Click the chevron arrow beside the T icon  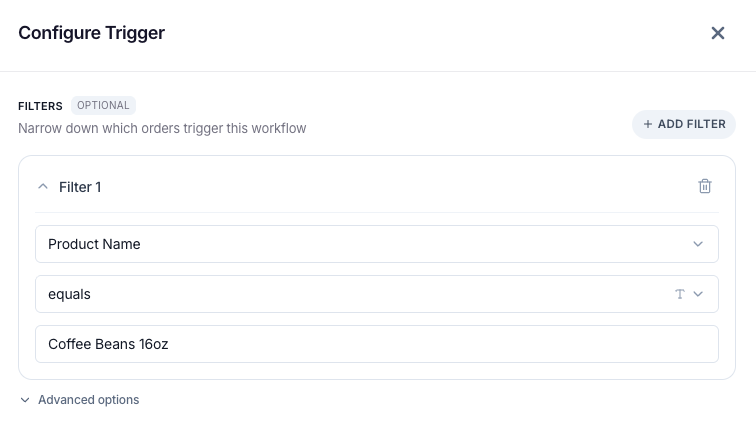(698, 294)
